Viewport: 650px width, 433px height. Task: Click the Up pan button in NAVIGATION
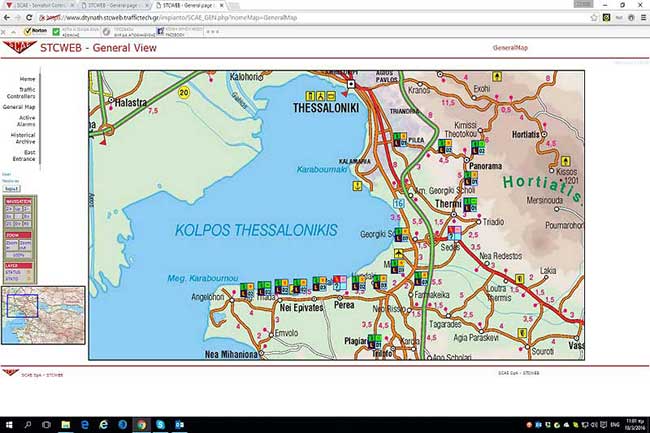[18, 209]
